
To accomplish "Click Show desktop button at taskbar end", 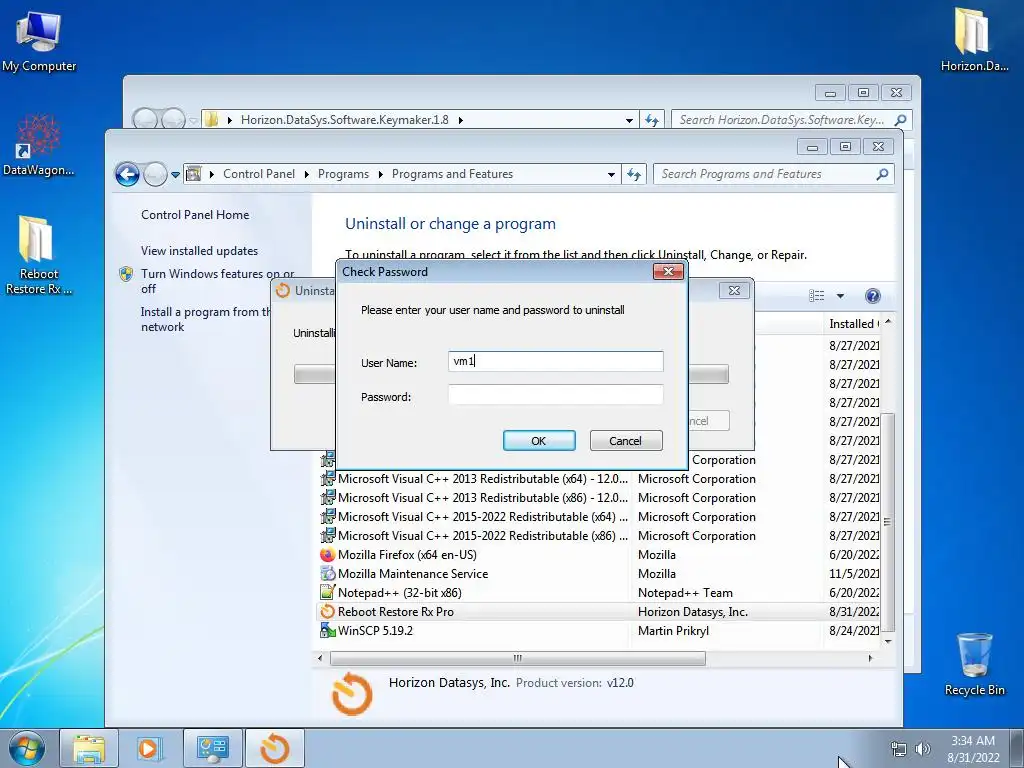I will click(x=1018, y=749).
